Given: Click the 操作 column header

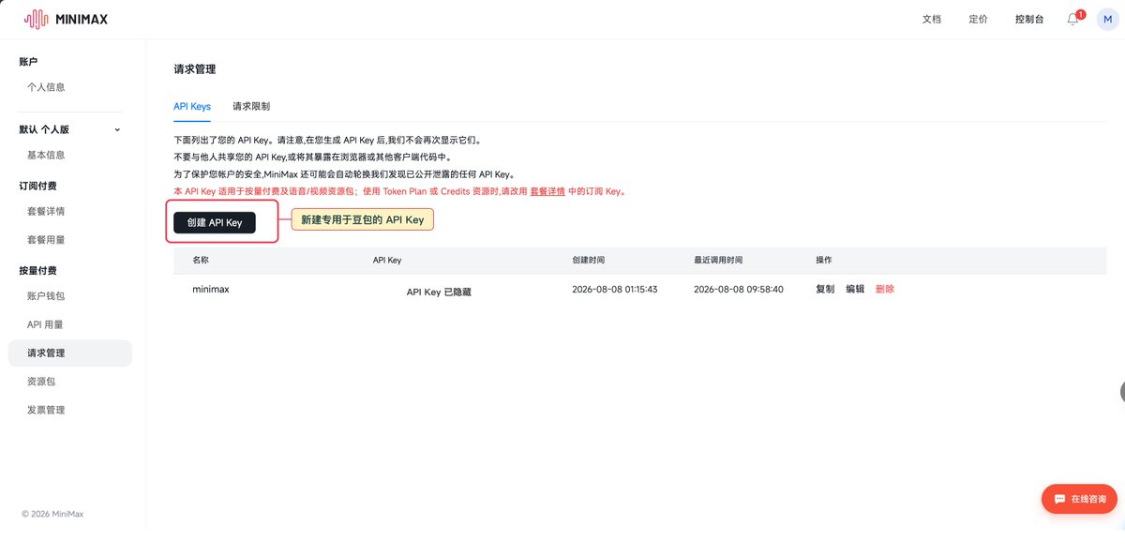Looking at the screenshot, I should [x=824, y=260].
